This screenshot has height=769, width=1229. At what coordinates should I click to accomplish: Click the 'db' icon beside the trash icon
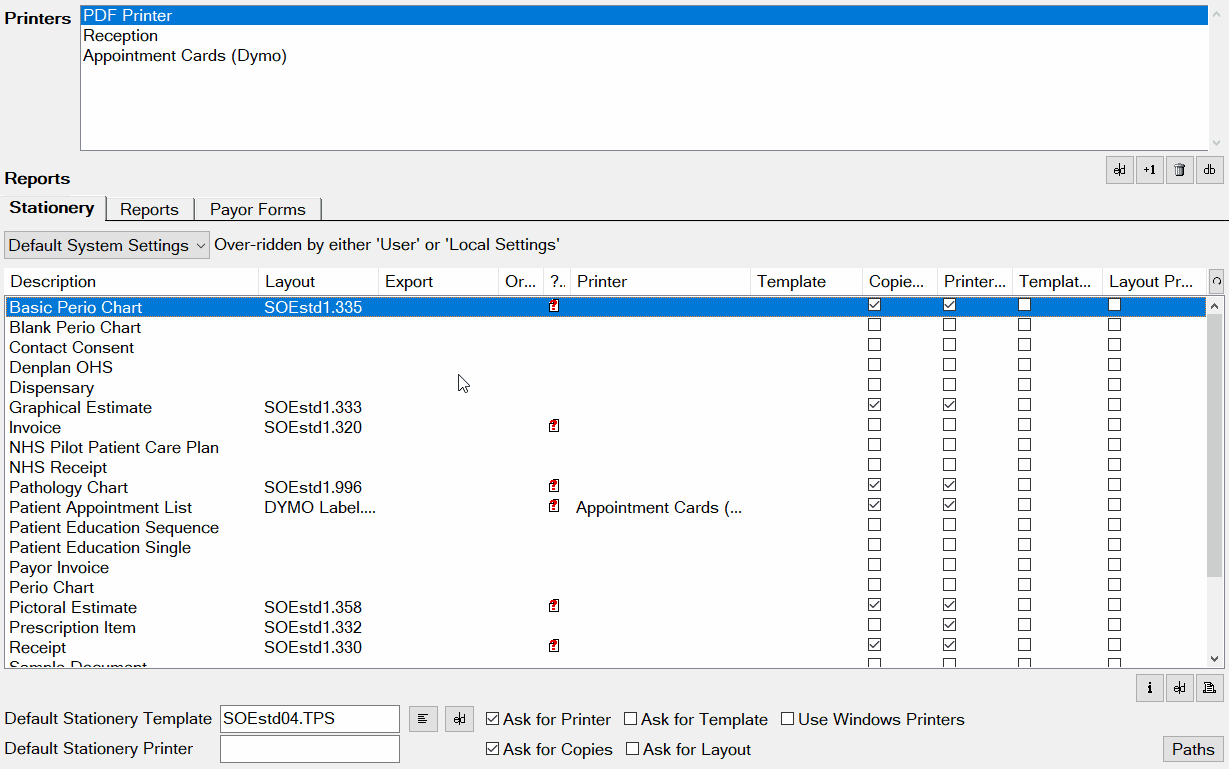pos(1209,170)
